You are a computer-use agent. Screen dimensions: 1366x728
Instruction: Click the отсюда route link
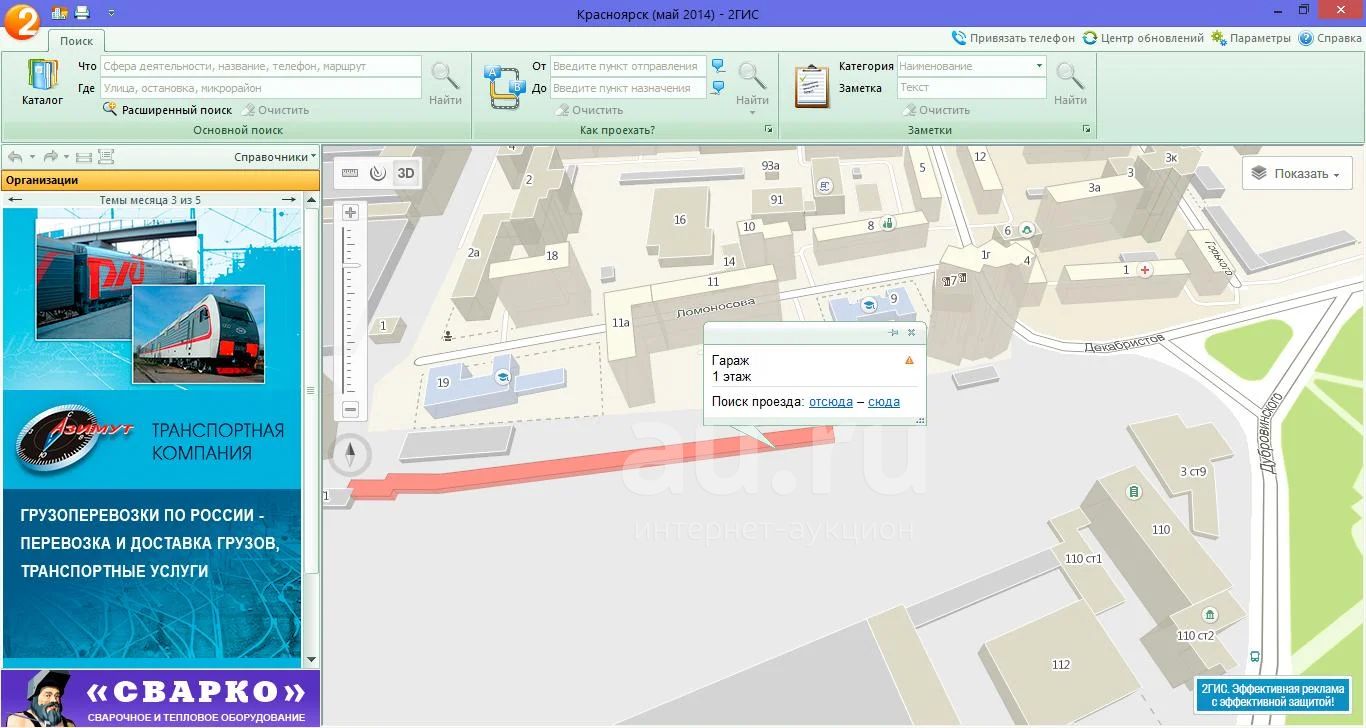click(x=831, y=402)
